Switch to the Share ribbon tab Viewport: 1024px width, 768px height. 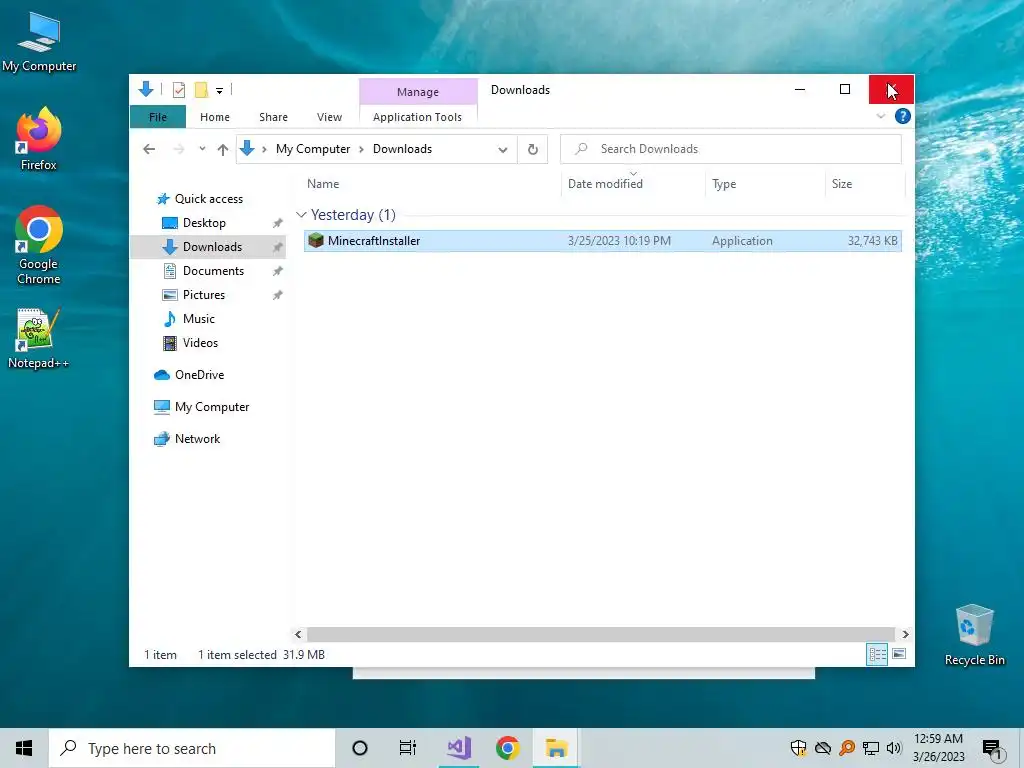[273, 117]
